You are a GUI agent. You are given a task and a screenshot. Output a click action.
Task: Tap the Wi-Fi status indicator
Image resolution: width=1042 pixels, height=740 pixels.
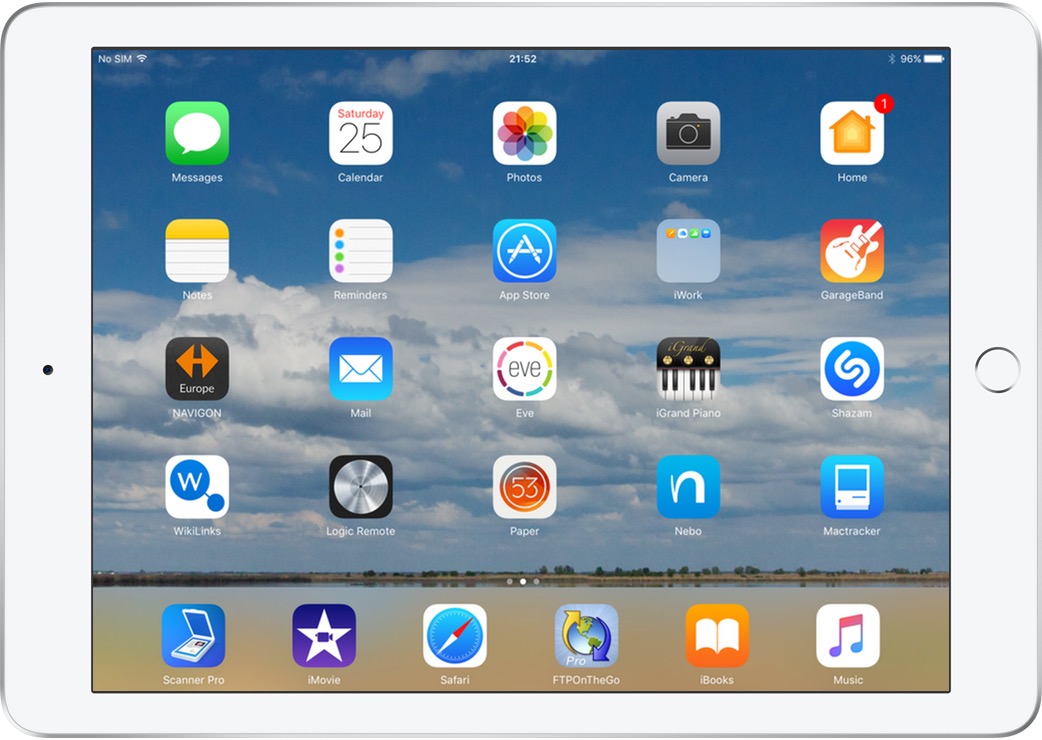click(x=142, y=58)
